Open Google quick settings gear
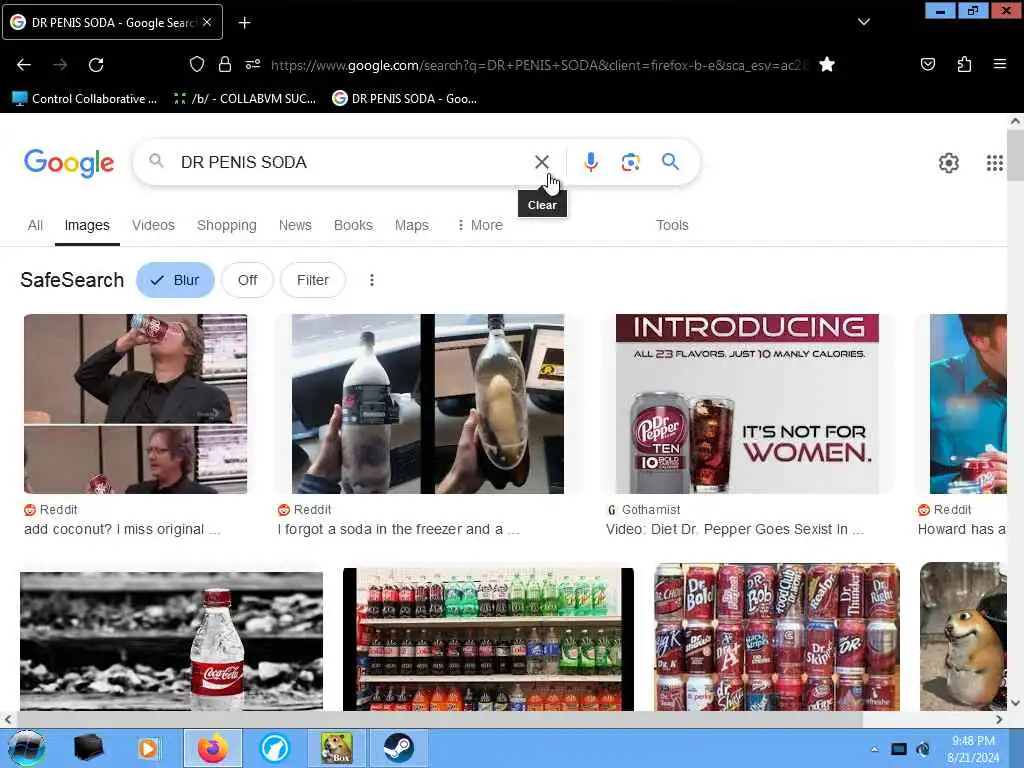 (948, 163)
